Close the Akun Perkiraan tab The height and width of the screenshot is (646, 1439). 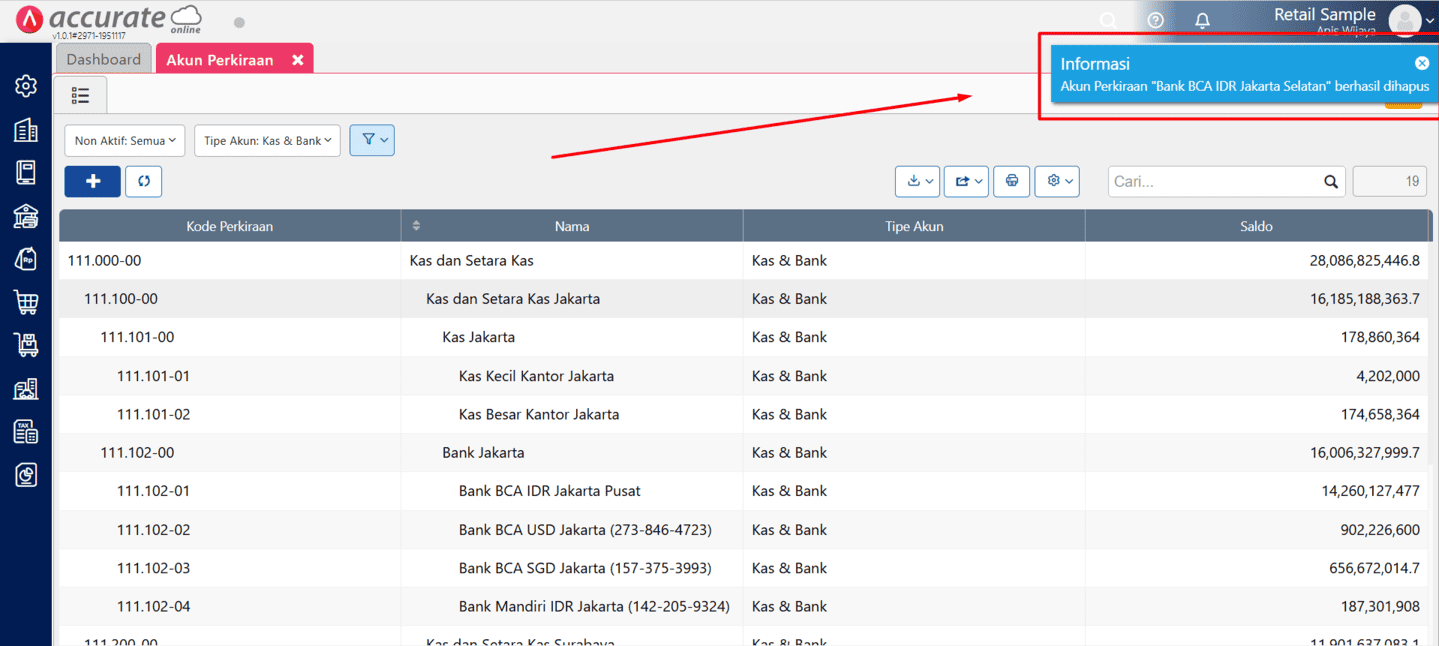[297, 60]
